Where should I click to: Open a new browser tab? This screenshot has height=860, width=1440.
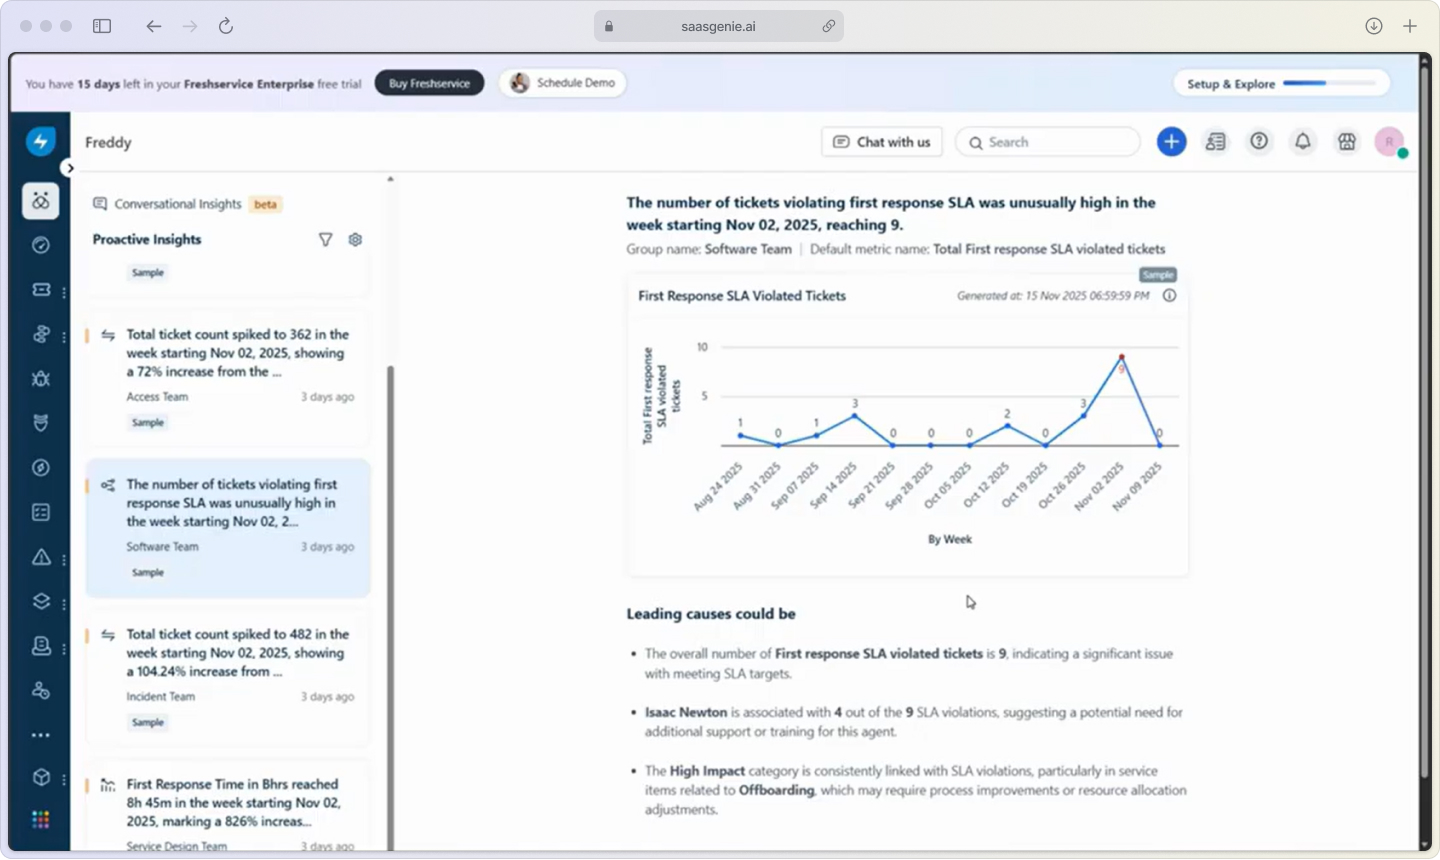pyautogui.click(x=1410, y=26)
